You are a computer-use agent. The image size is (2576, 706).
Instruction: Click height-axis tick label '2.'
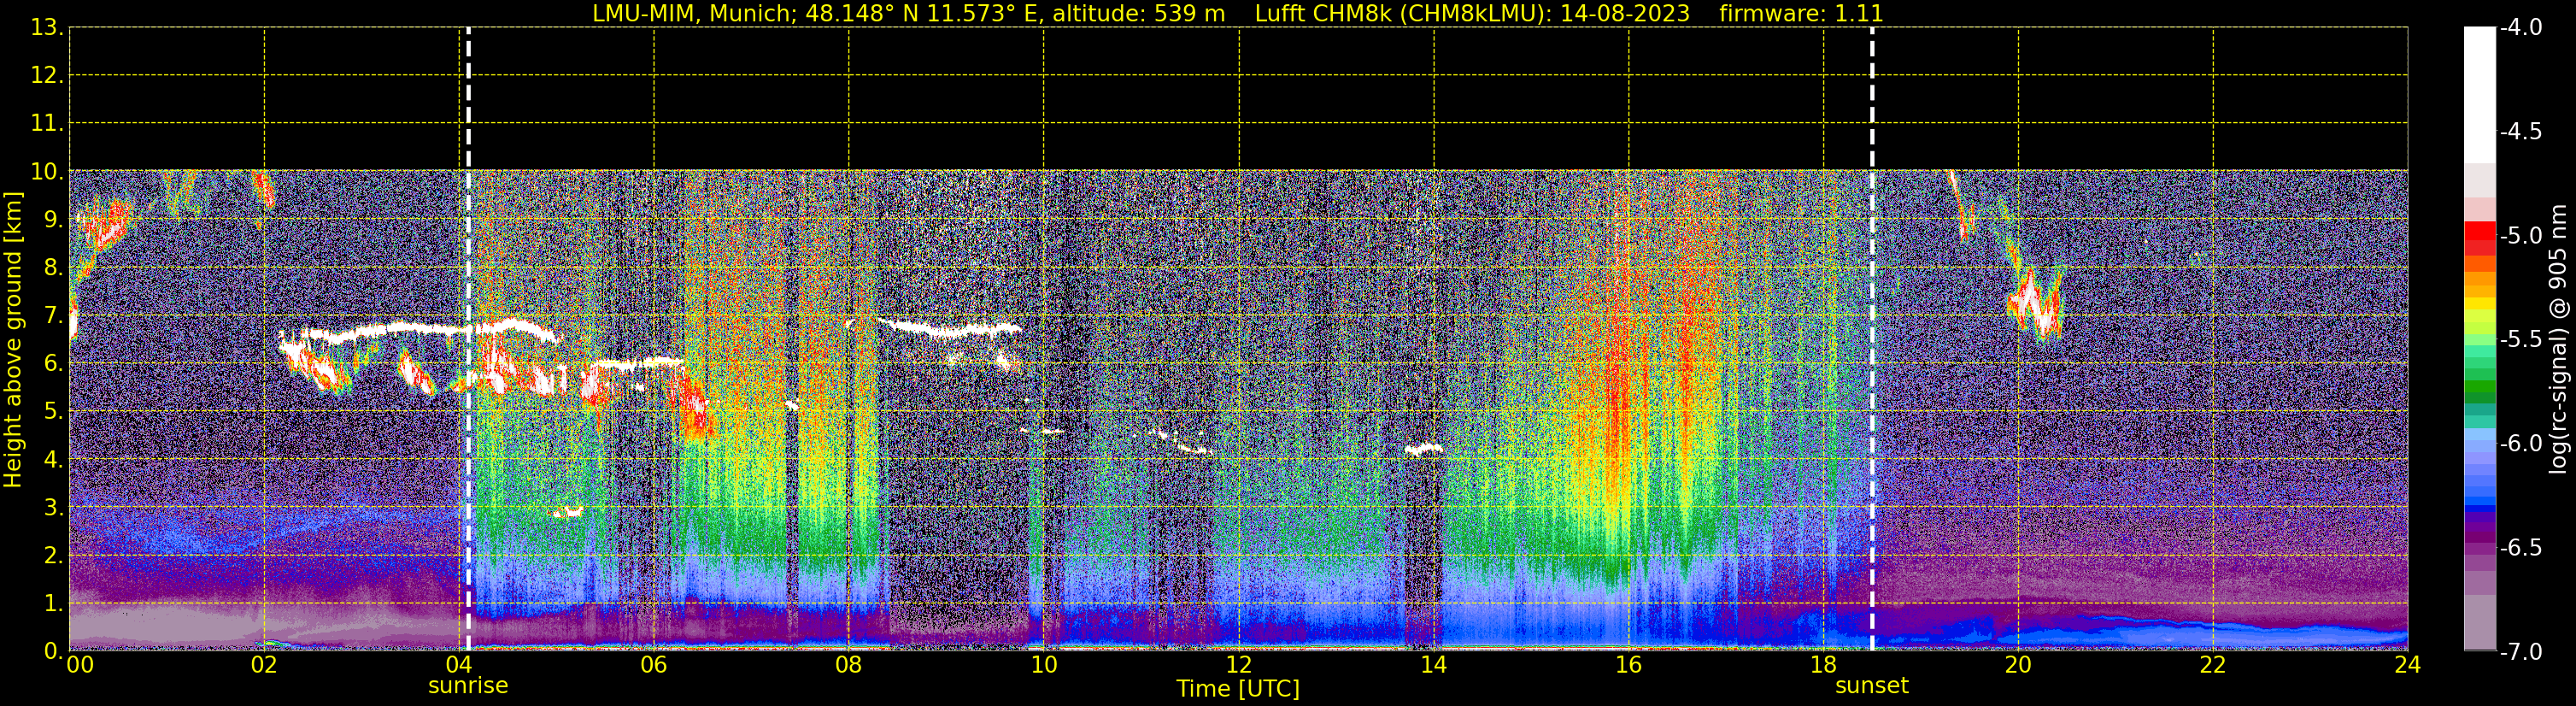pyautogui.click(x=54, y=555)
